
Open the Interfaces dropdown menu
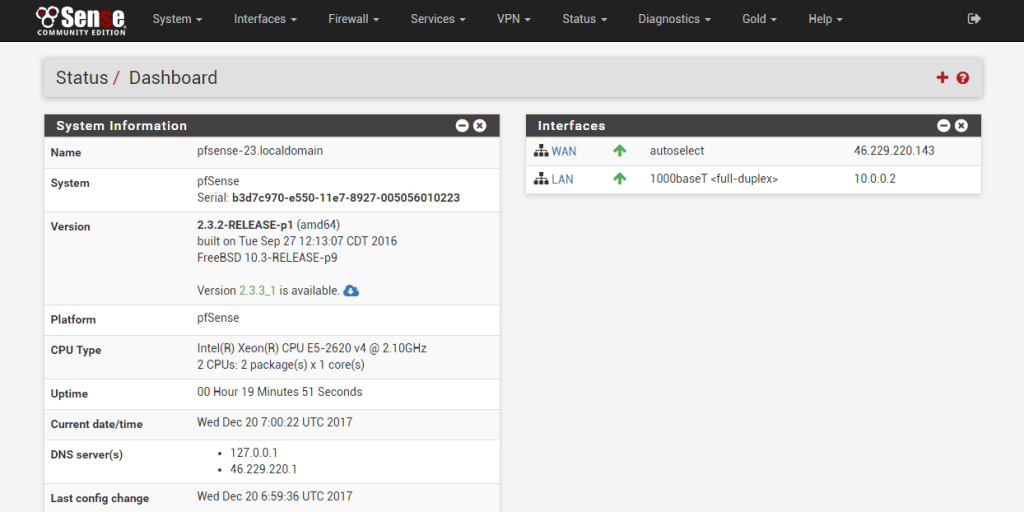pos(265,20)
